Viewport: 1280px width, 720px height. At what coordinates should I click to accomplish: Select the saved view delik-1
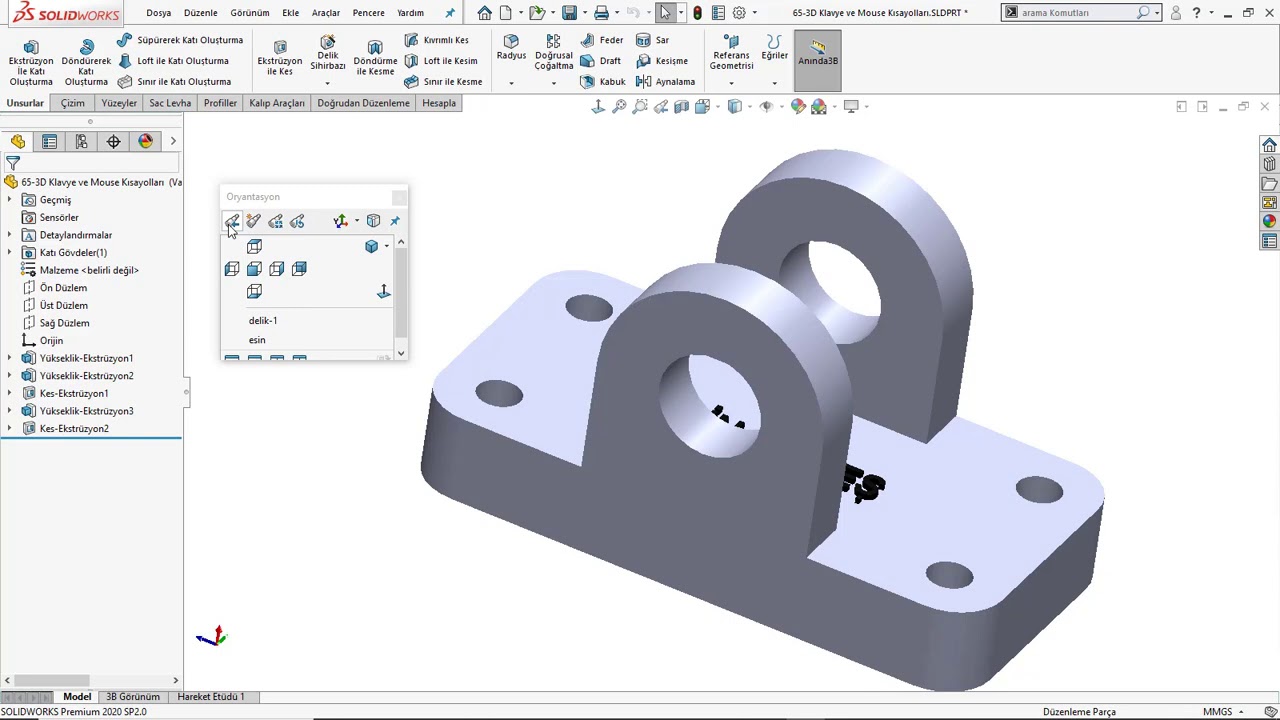click(x=263, y=321)
